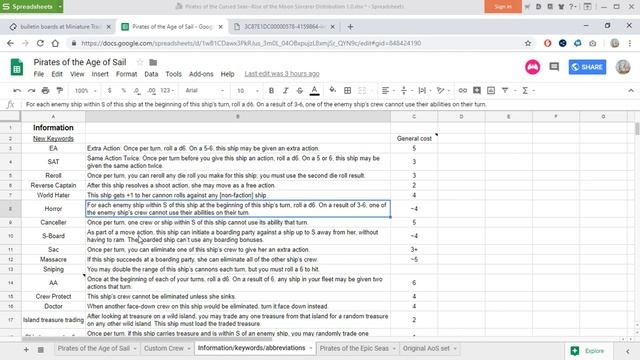Click the blue SHARE button
The height and width of the screenshot is (360, 640).
click(x=587, y=67)
